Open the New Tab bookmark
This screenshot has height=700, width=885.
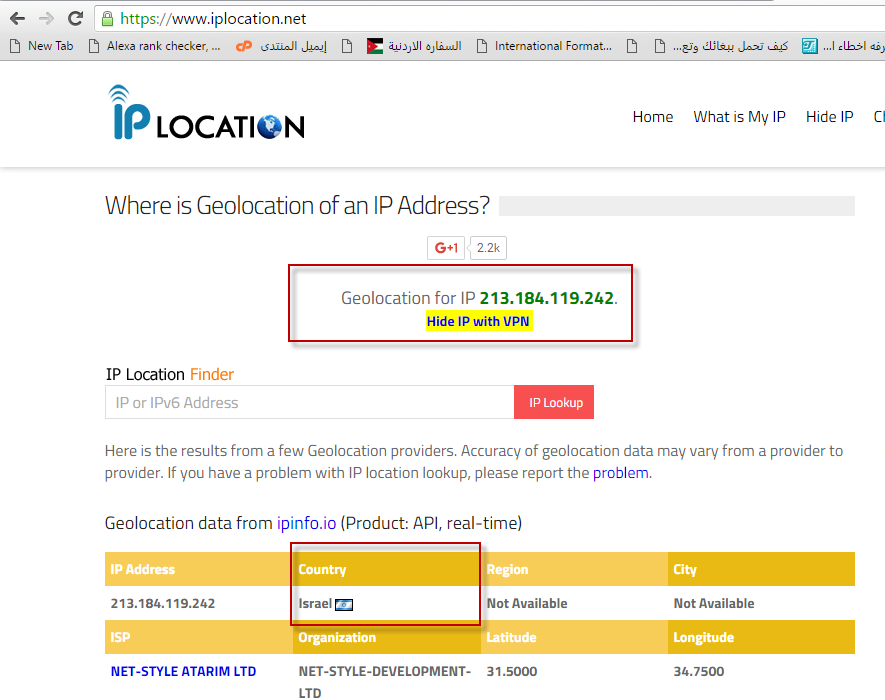42,46
